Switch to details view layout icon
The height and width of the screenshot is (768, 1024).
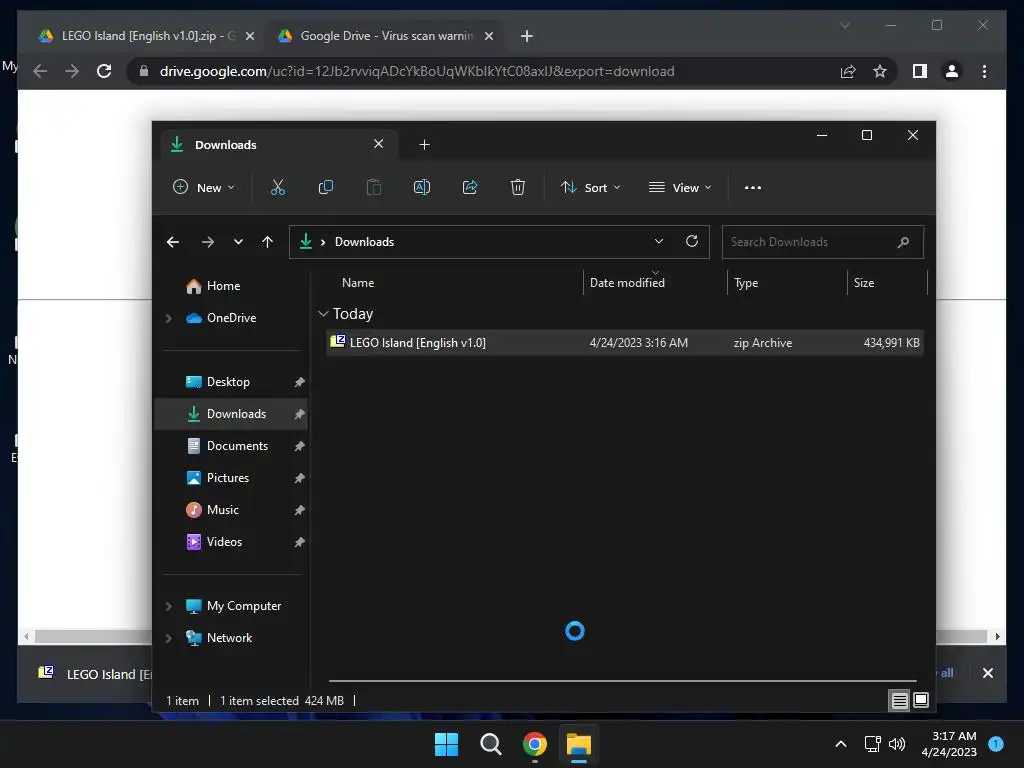pyautogui.click(x=899, y=701)
